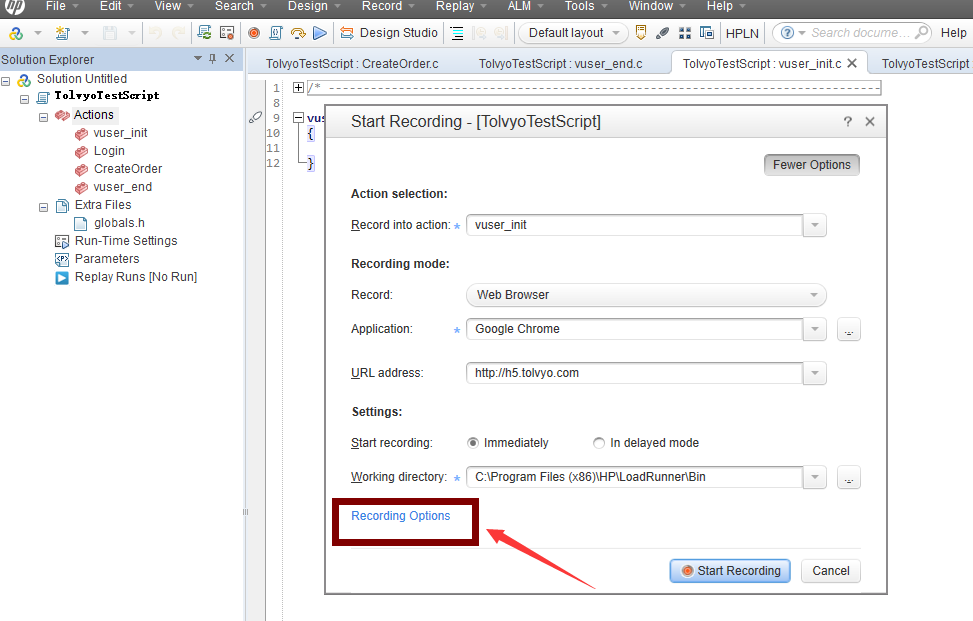Click the window layout icon before HPLN

click(707, 32)
